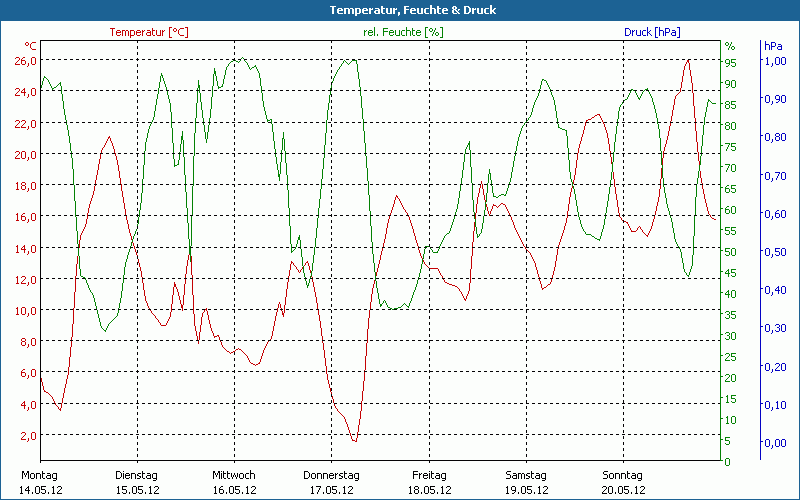The height and width of the screenshot is (500, 800).
Task: Click the blue 'hPa' axis unit label
Action: [x=773, y=46]
